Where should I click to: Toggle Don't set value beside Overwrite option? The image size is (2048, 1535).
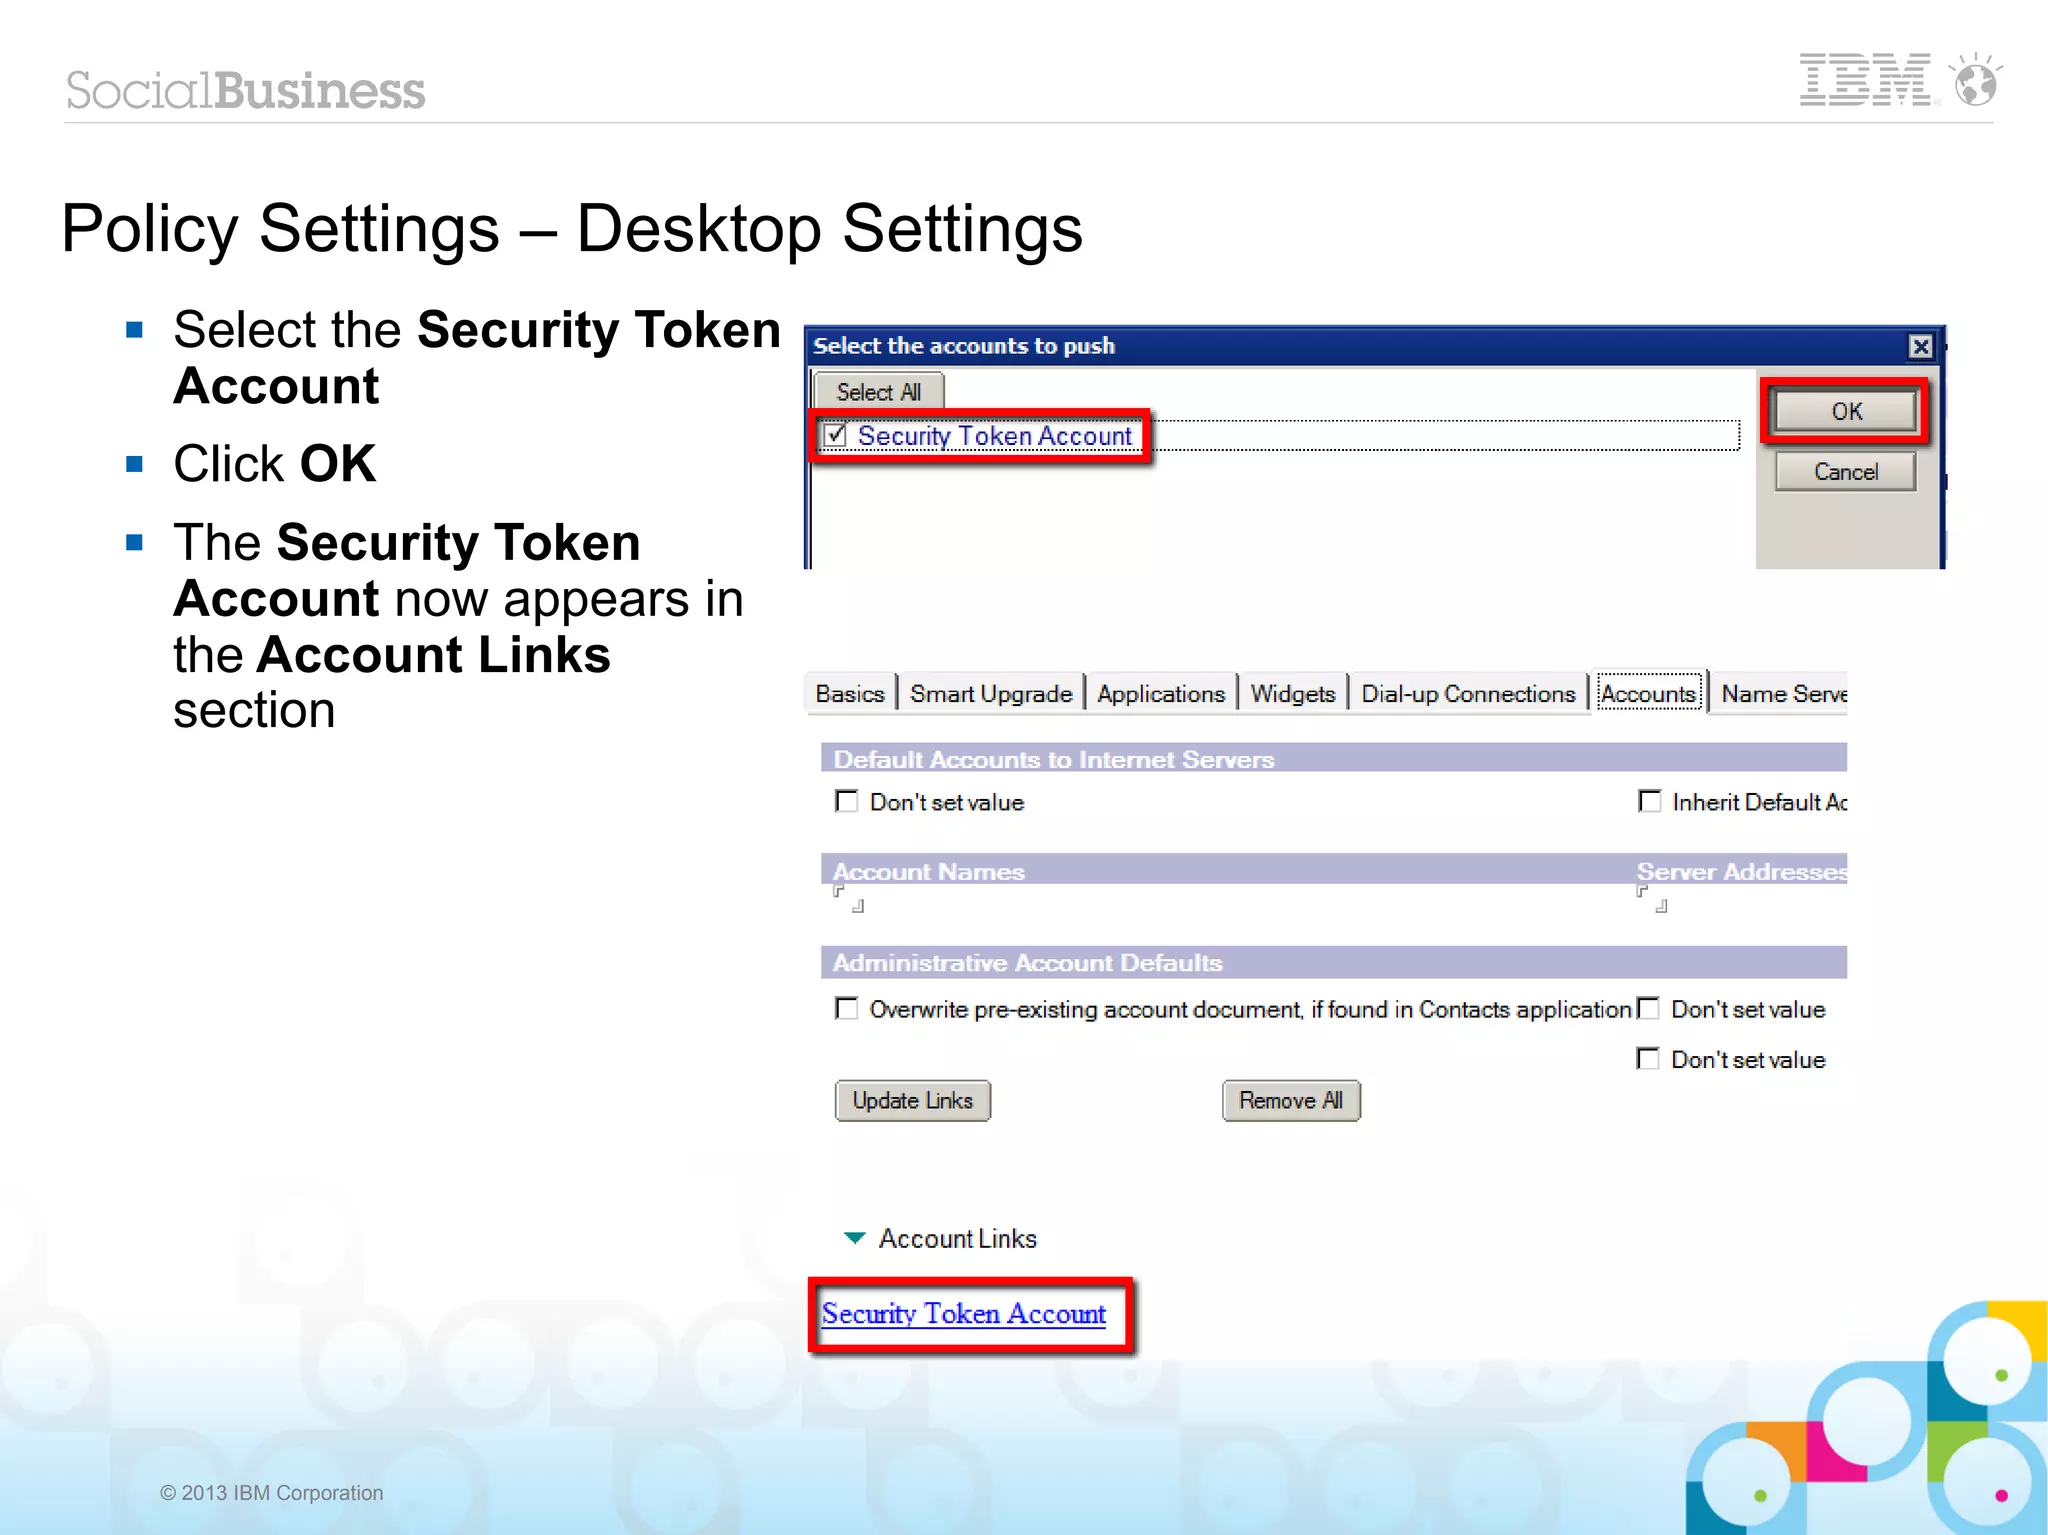(1648, 1009)
